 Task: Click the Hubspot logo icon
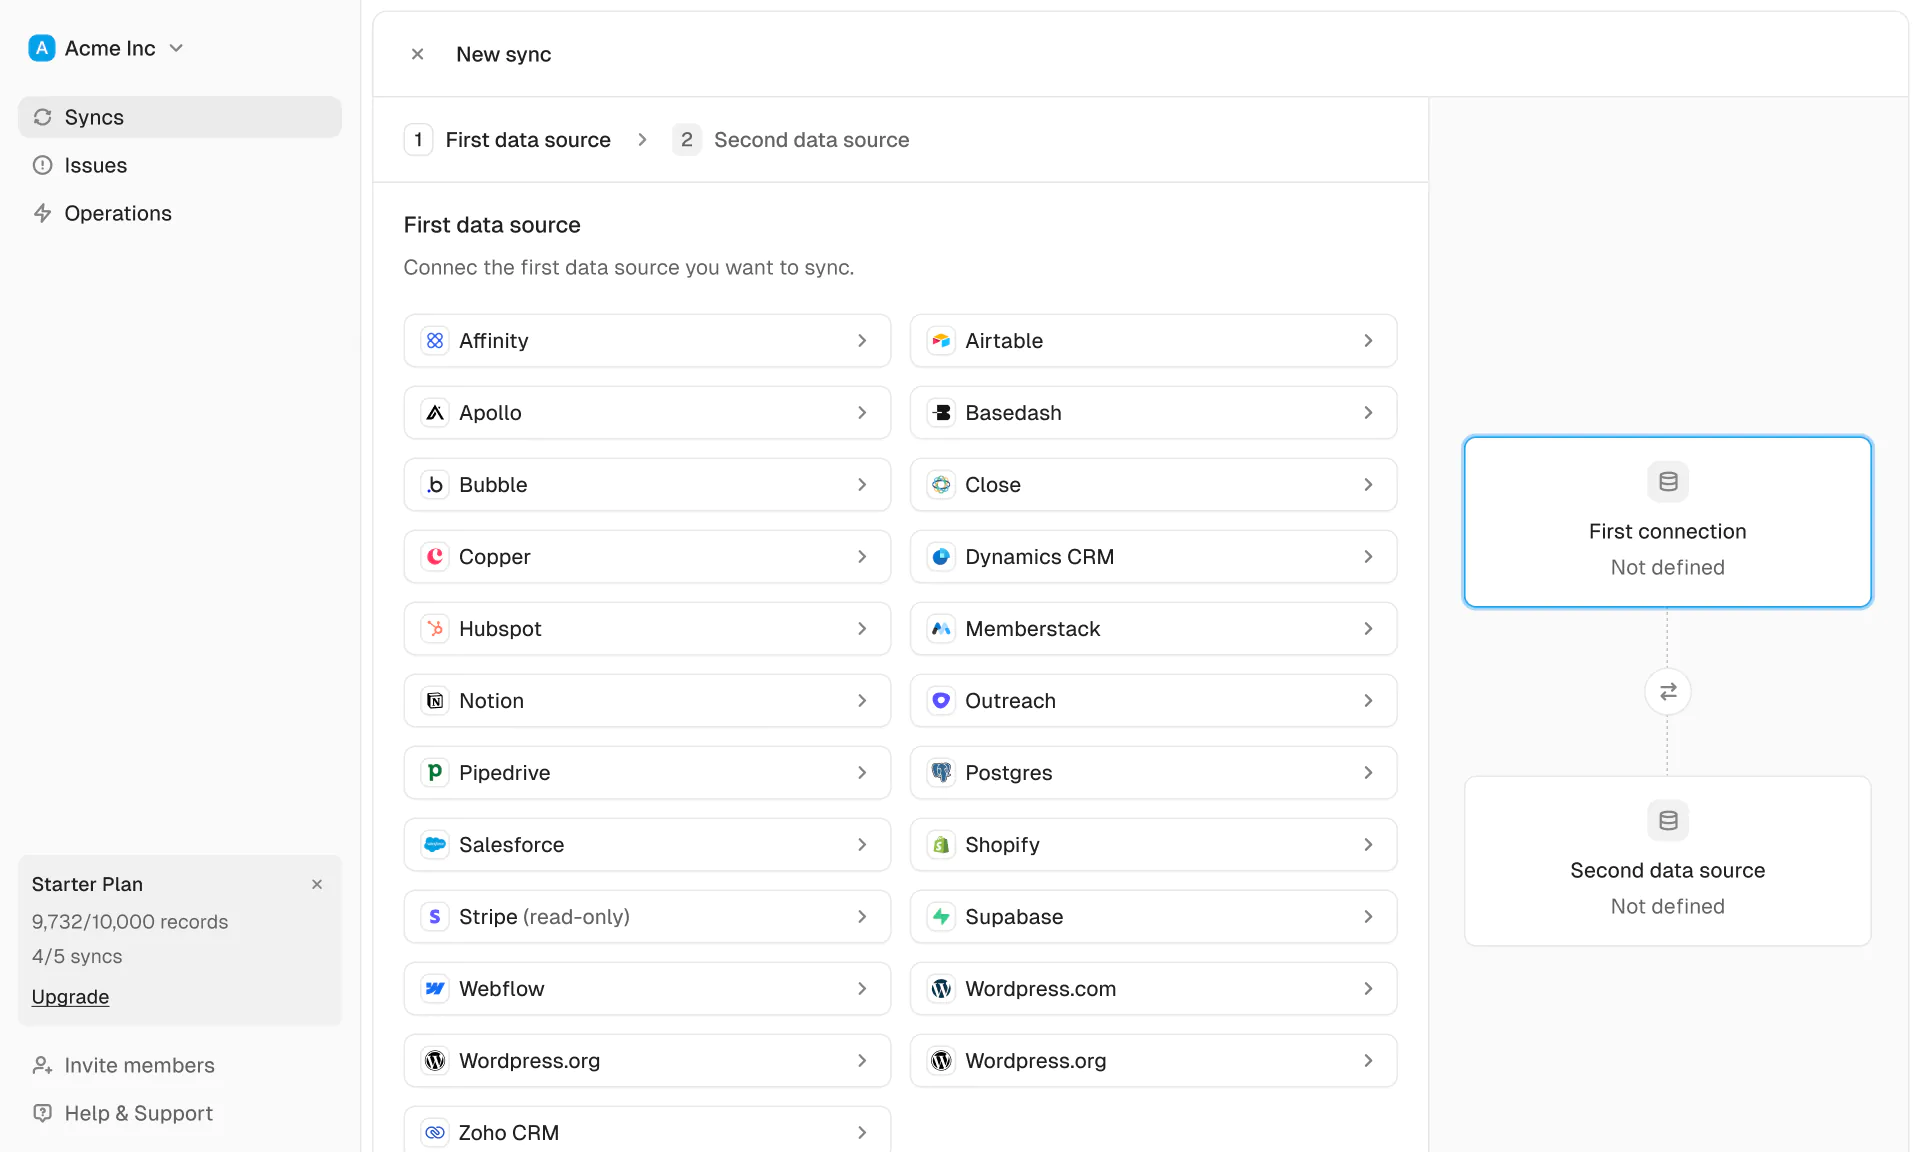click(434, 629)
